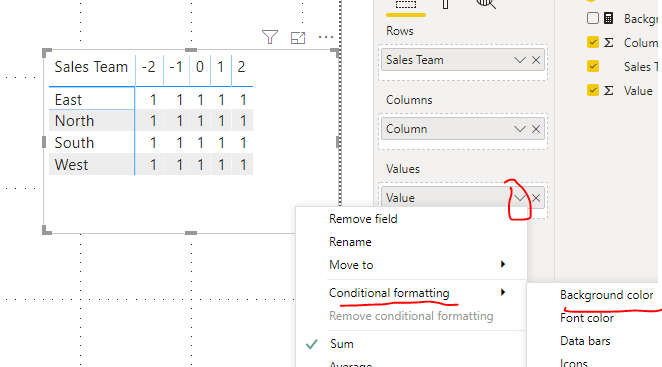
Task: Open focus mode icon above the matrix
Action: coord(298,38)
